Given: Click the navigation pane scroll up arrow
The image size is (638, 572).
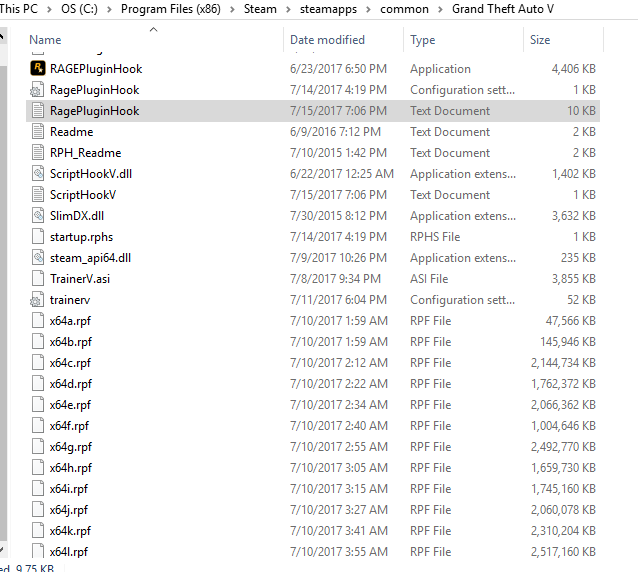Looking at the screenshot, I should tap(2, 37).
